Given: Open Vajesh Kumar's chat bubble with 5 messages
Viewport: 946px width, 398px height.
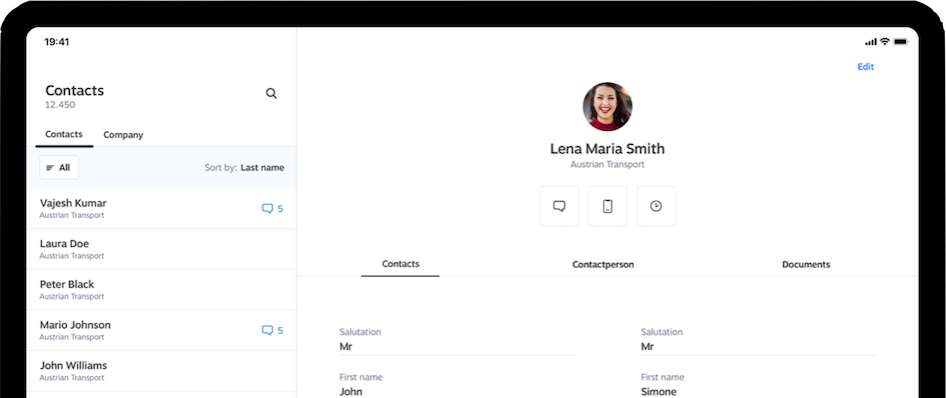Looking at the screenshot, I should point(272,209).
